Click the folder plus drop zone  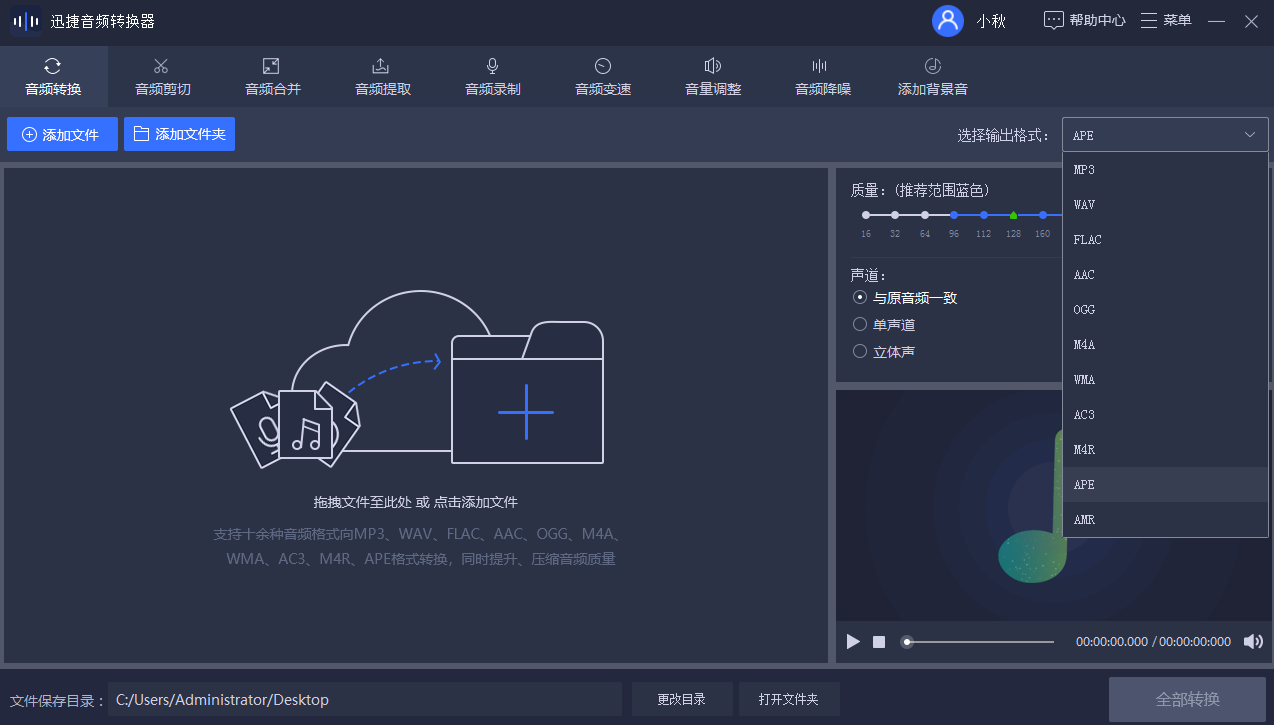pyautogui.click(x=527, y=393)
